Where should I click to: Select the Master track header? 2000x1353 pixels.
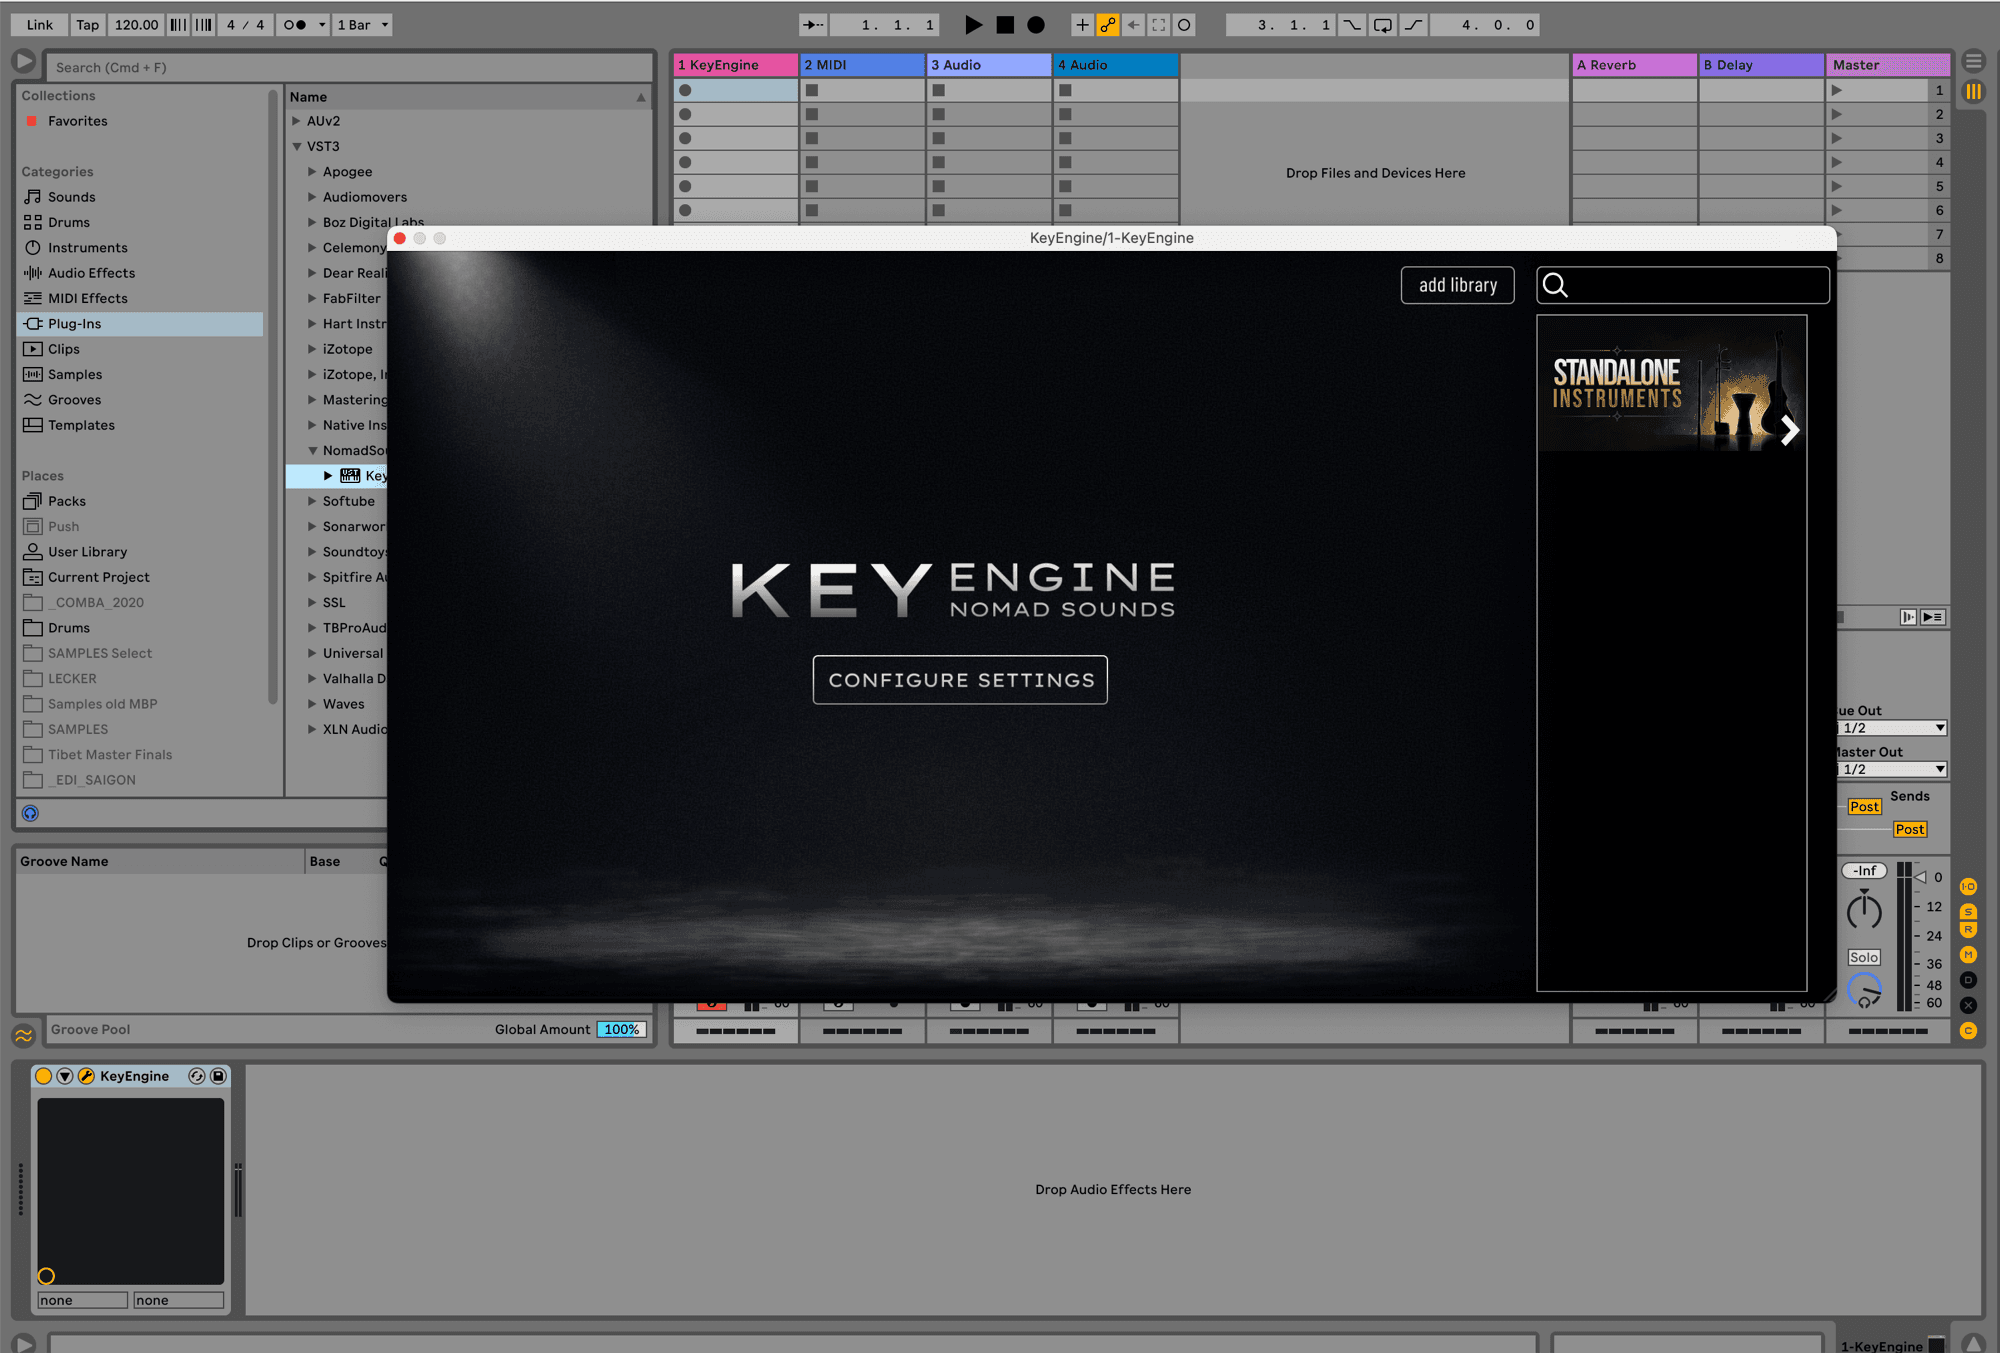click(1888, 65)
